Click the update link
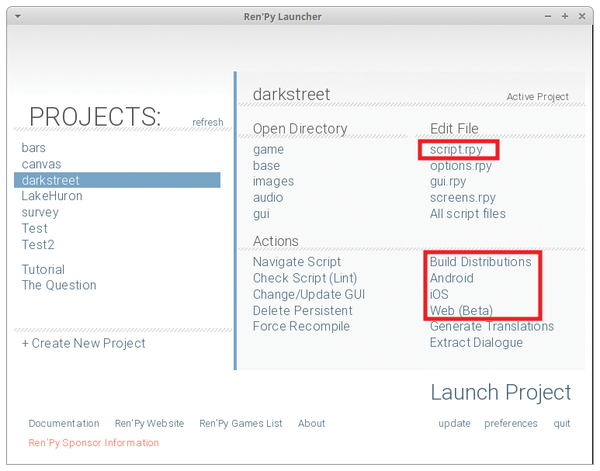This screenshot has height=471, width=600. [454, 424]
